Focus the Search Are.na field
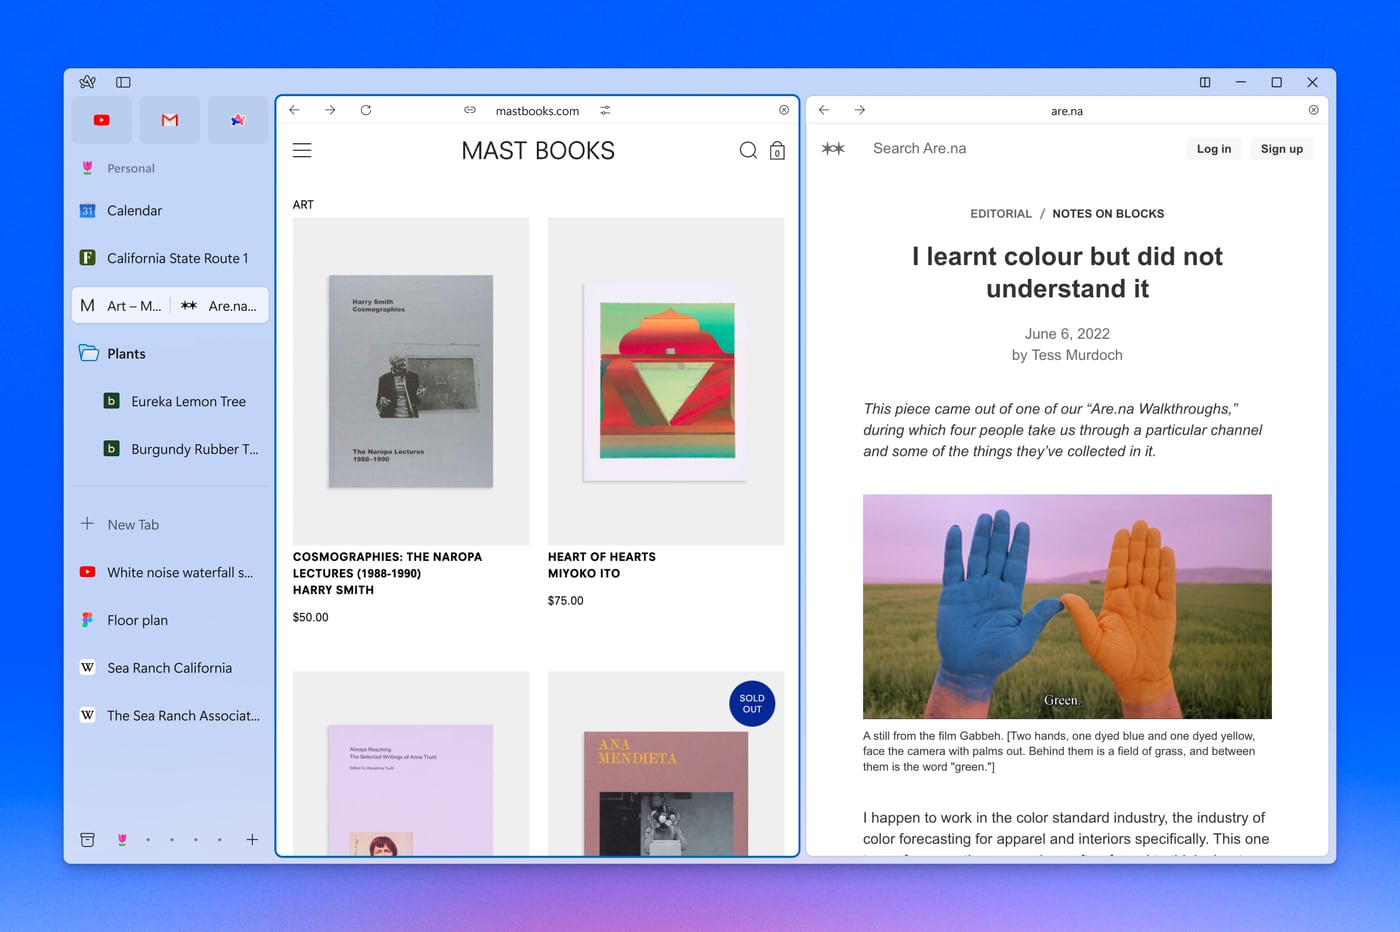 [919, 148]
